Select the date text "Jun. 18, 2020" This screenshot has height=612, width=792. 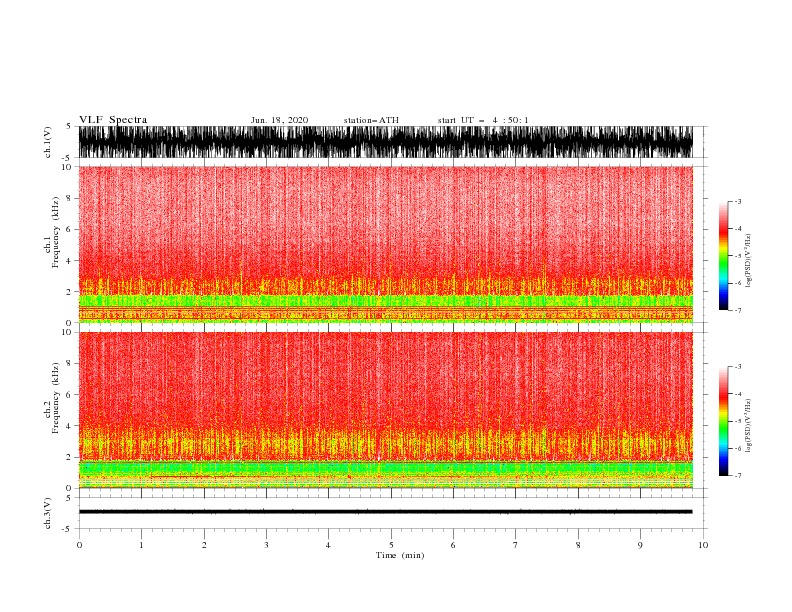tap(279, 120)
